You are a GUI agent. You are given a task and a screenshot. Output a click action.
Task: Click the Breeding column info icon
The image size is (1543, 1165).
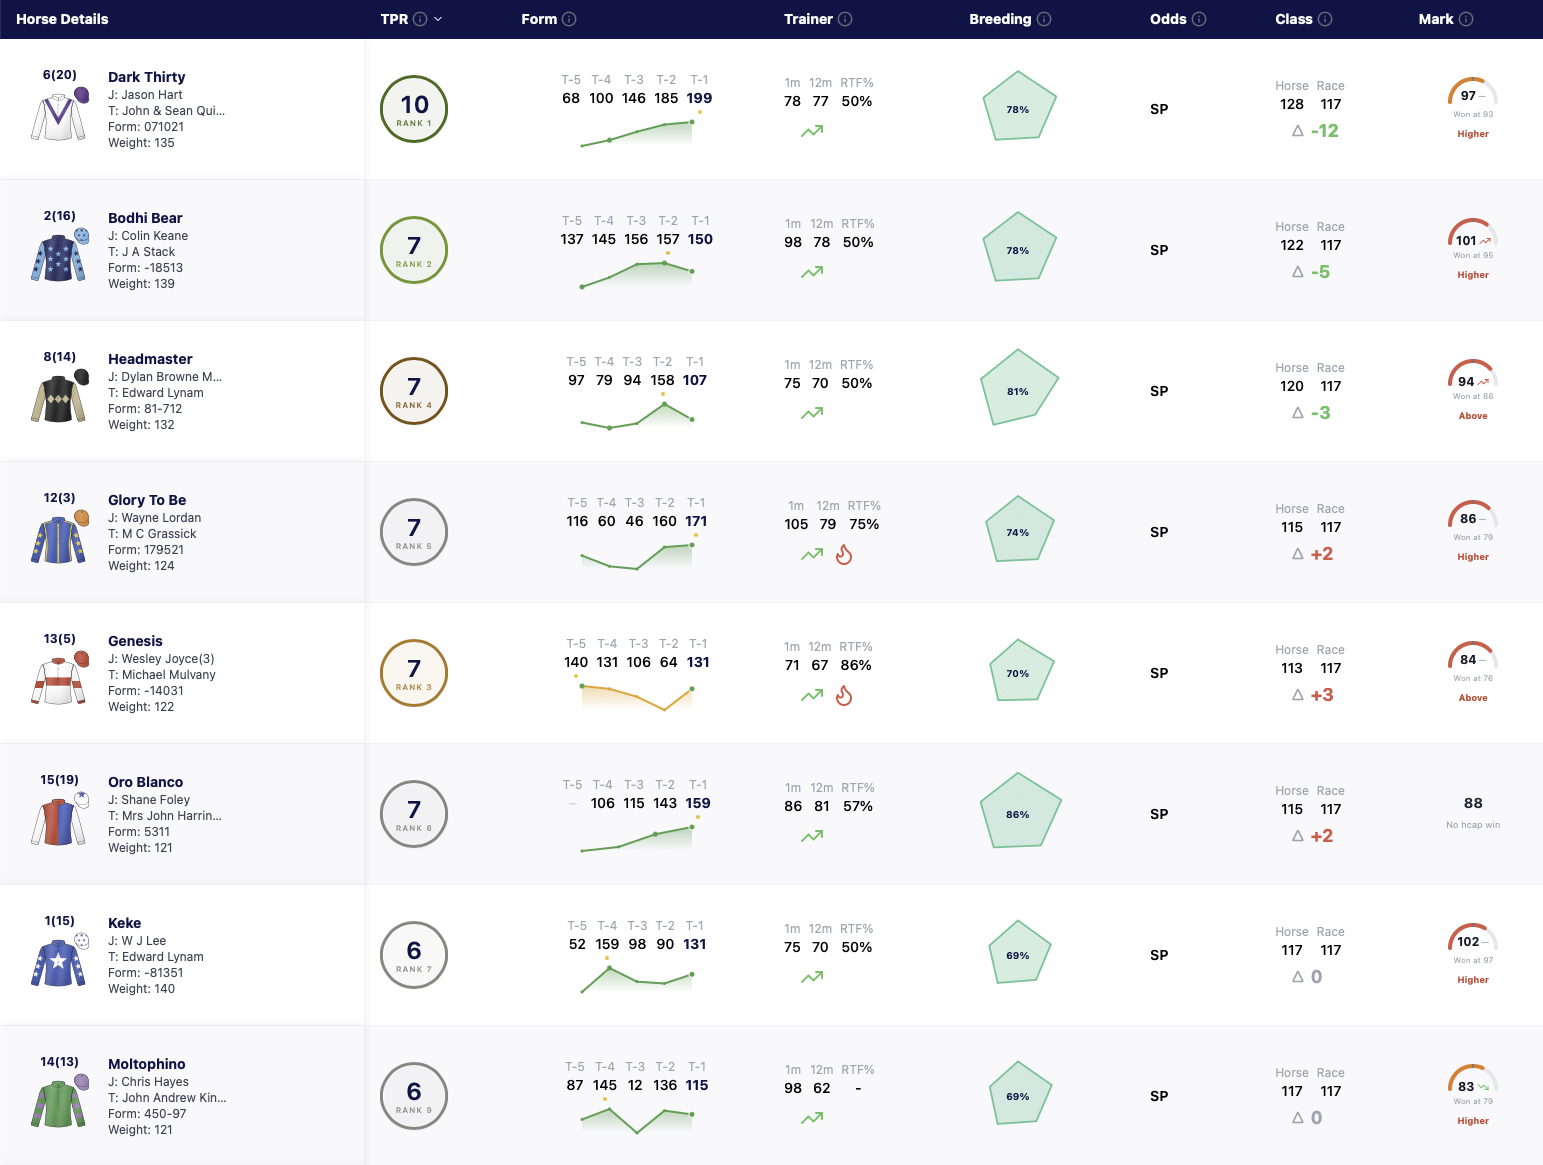pyautogui.click(x=1044, y=19)
